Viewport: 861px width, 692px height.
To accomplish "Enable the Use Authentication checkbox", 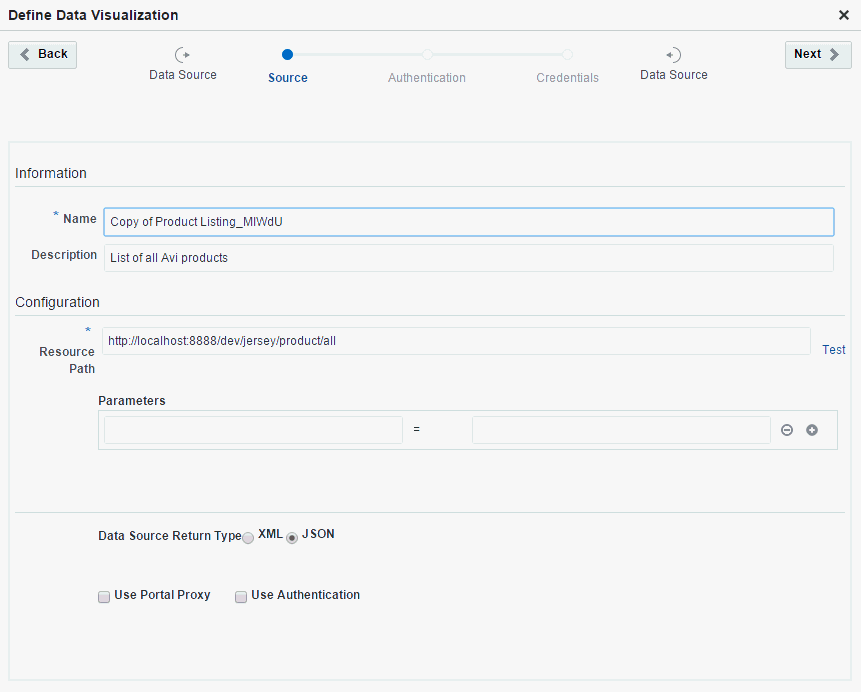I will [241, 597].
